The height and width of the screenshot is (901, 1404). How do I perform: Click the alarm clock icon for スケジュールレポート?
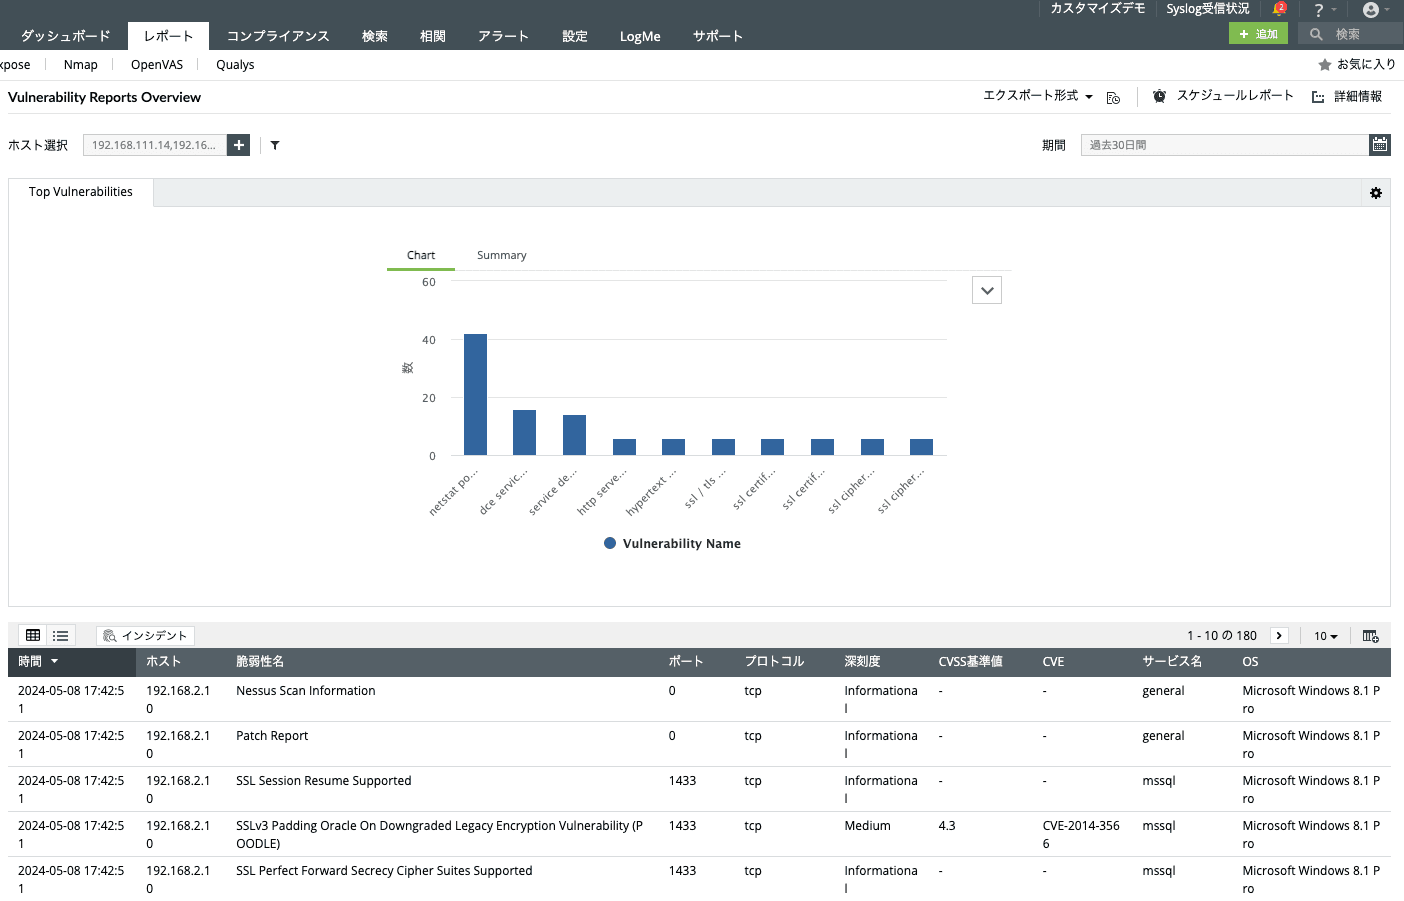point(1159,96)
